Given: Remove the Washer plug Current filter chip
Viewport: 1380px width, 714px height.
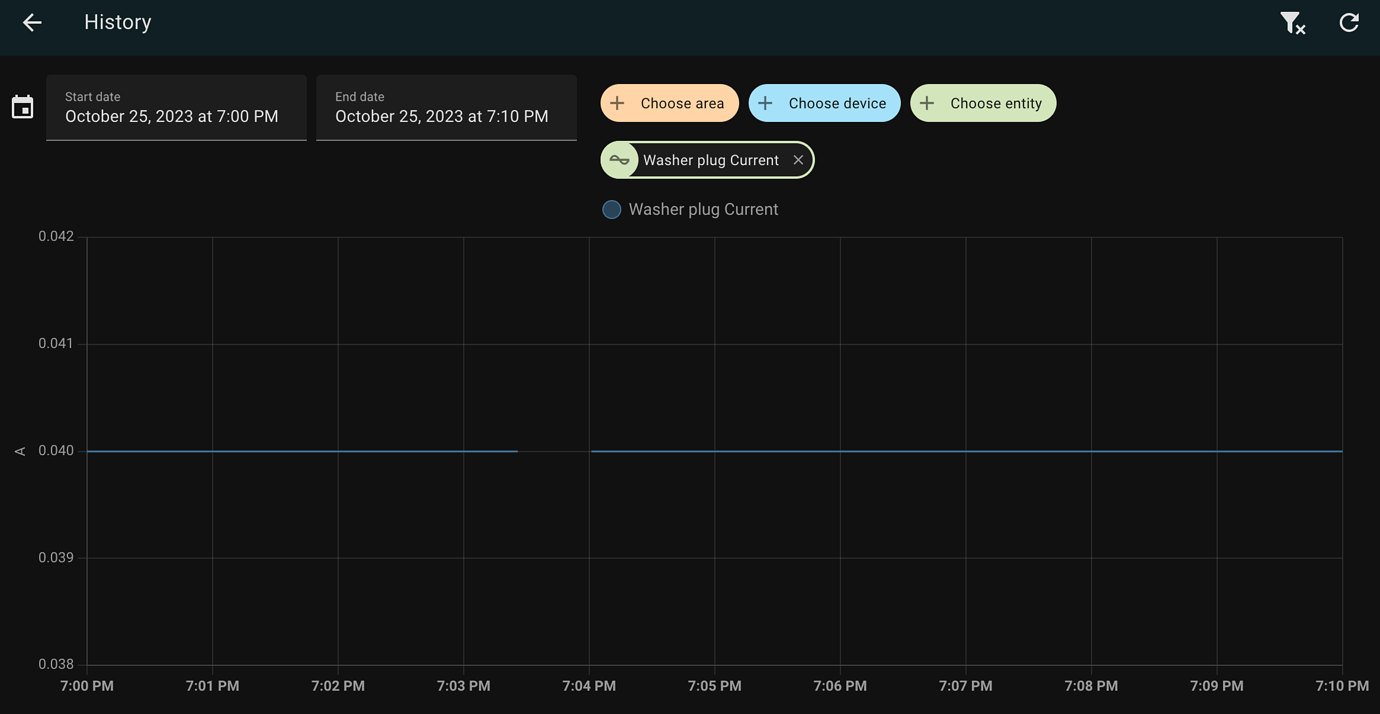Looking at the screenshot, I should point(798,159).
